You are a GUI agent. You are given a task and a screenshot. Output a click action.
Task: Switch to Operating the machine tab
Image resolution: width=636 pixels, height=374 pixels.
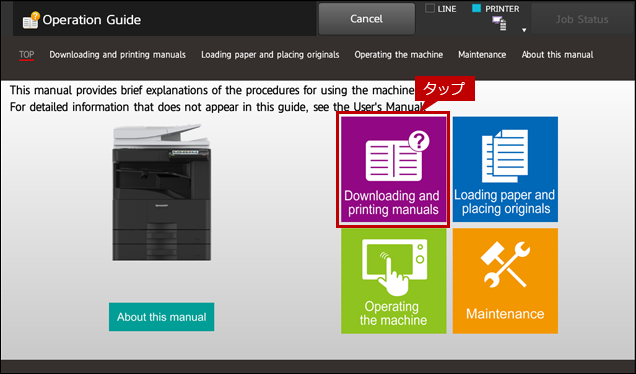(399, 55)
